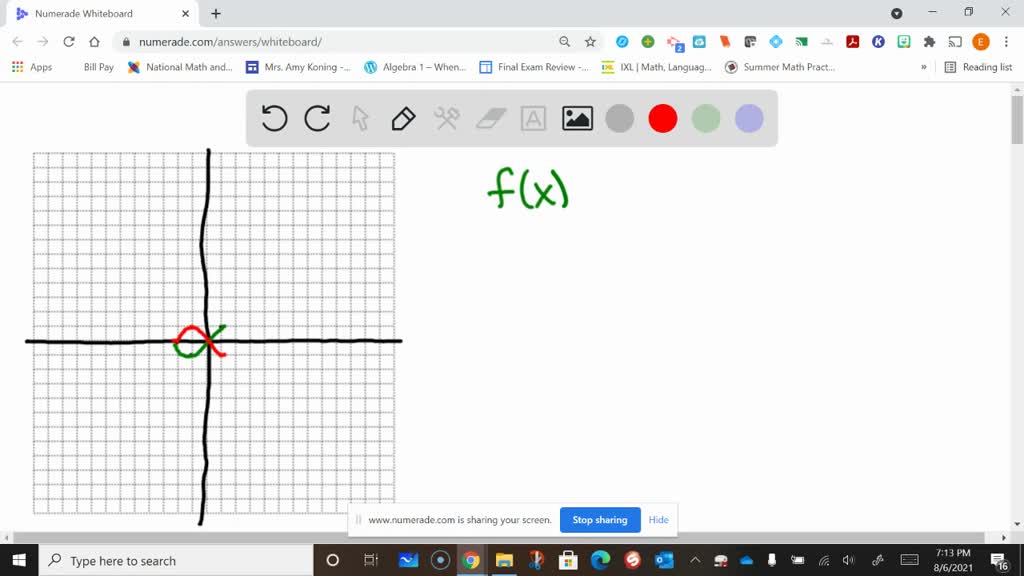This screenshot has height=576, width=1024.
Task: Click the redo arrow on the whiteboard toolbar
Action: click(x=317, y=118)
